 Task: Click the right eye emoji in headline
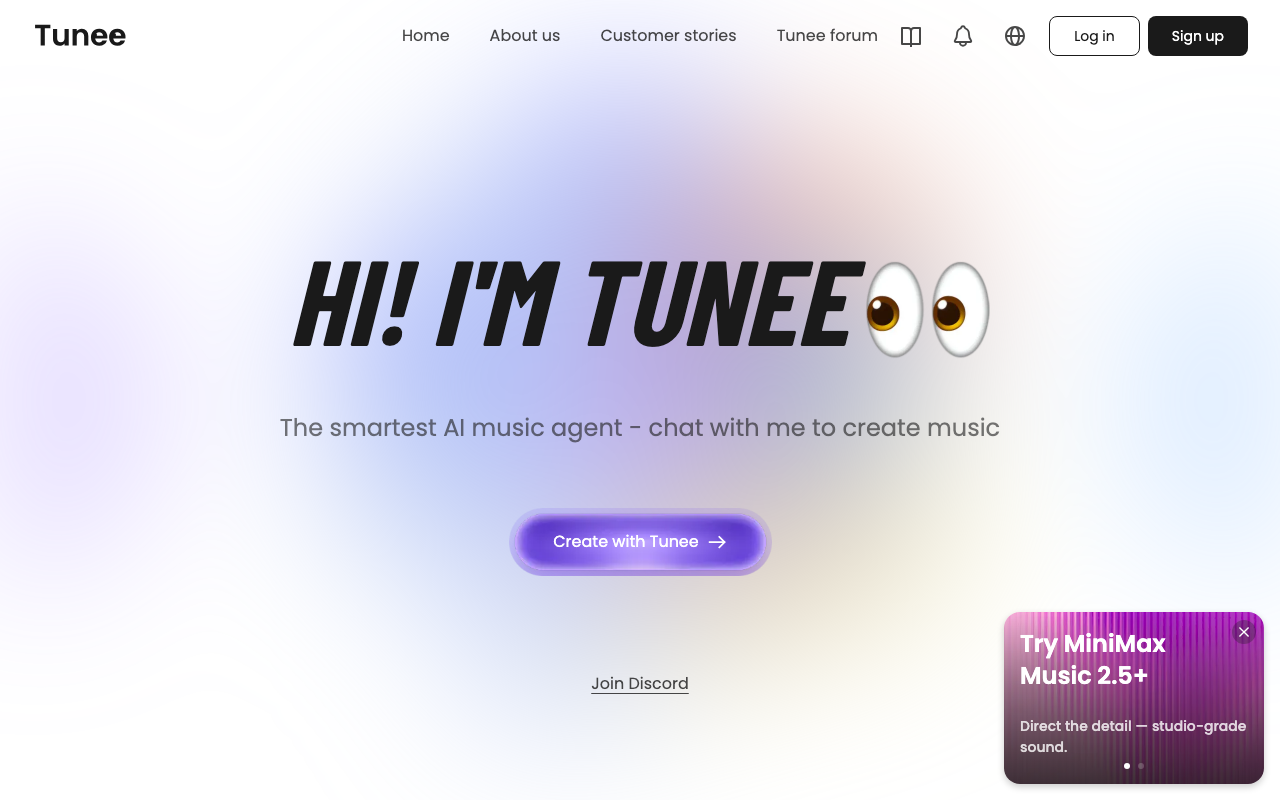(x=960, y=310)
